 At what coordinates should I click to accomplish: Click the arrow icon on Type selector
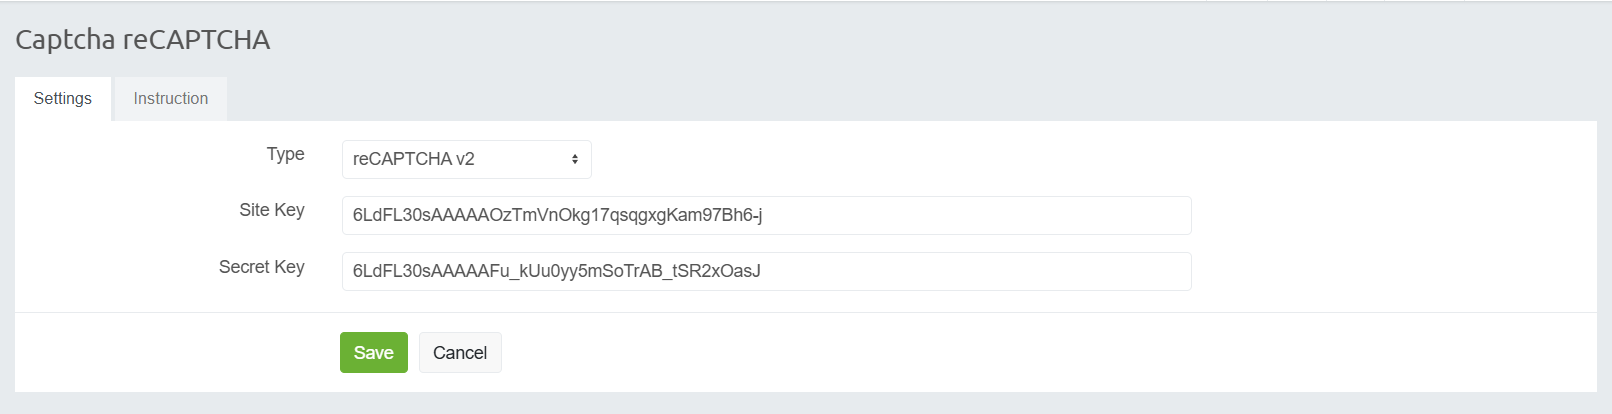[575, 160]
